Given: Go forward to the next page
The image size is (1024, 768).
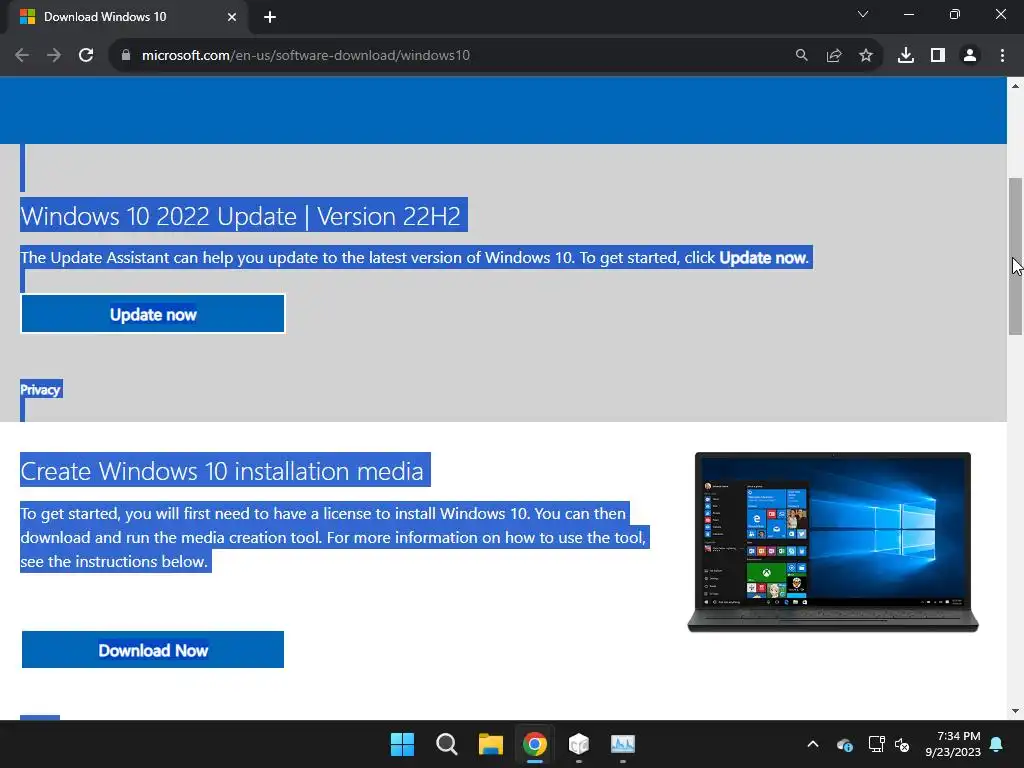Looking at the screenshot, I should point(54,56).
